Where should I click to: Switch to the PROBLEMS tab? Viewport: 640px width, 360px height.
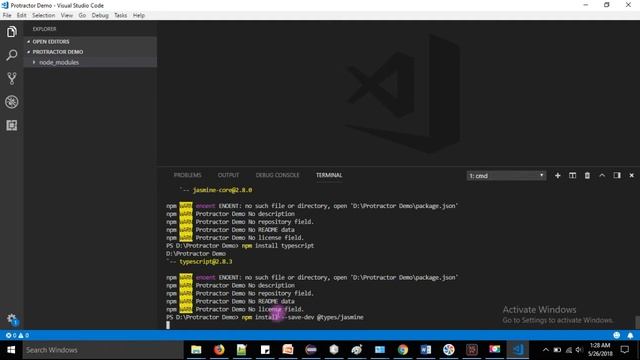pyautogui.click(x=187, y=175)
